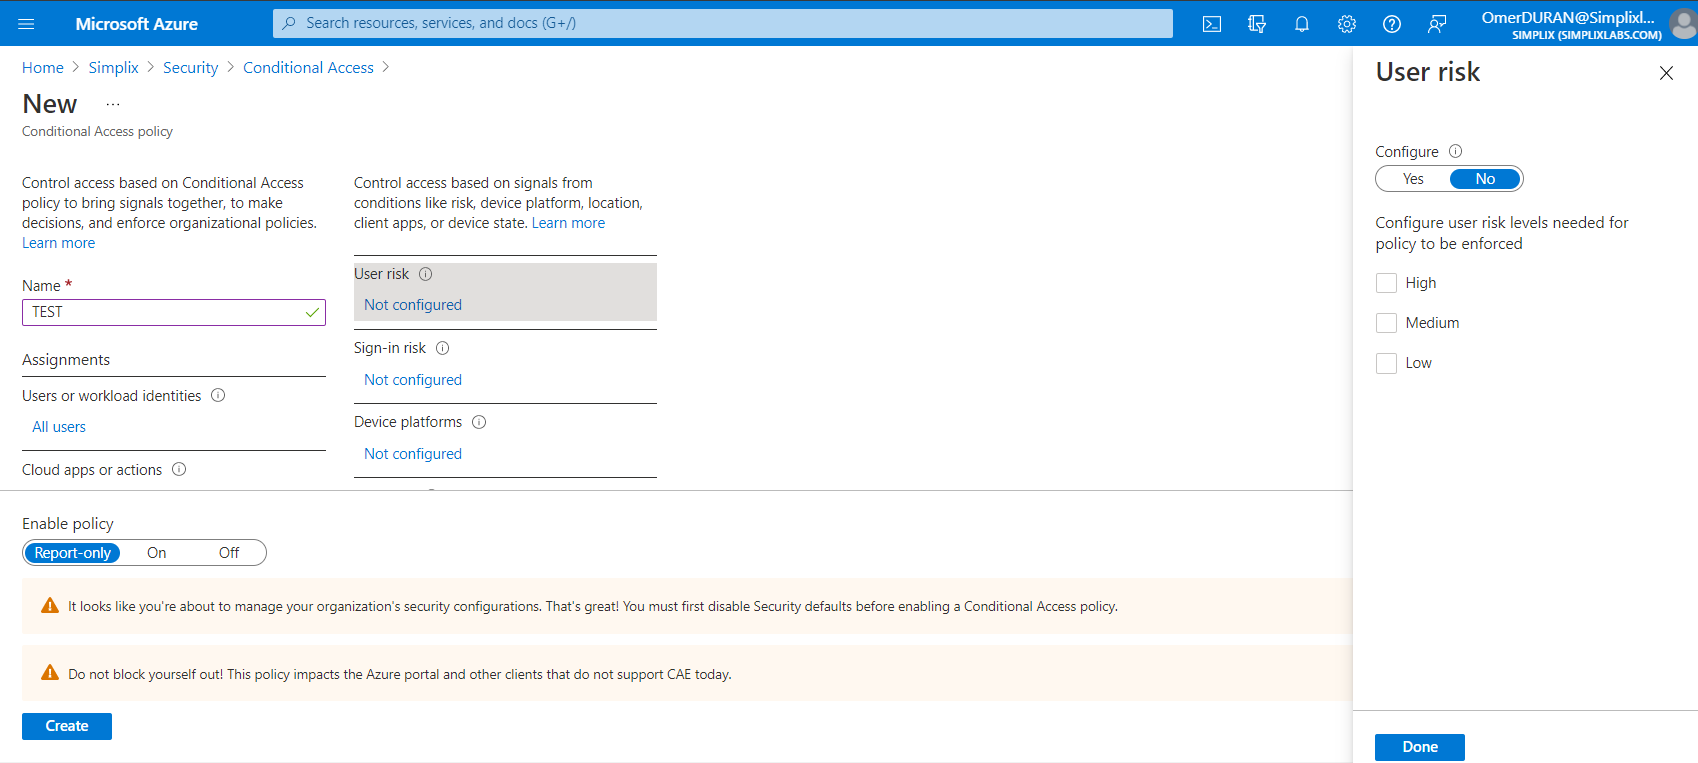Viewport: 1698px width, 763px height.
Task: Open Directories and subscriptions filter icon
Action: [1257, 24]
